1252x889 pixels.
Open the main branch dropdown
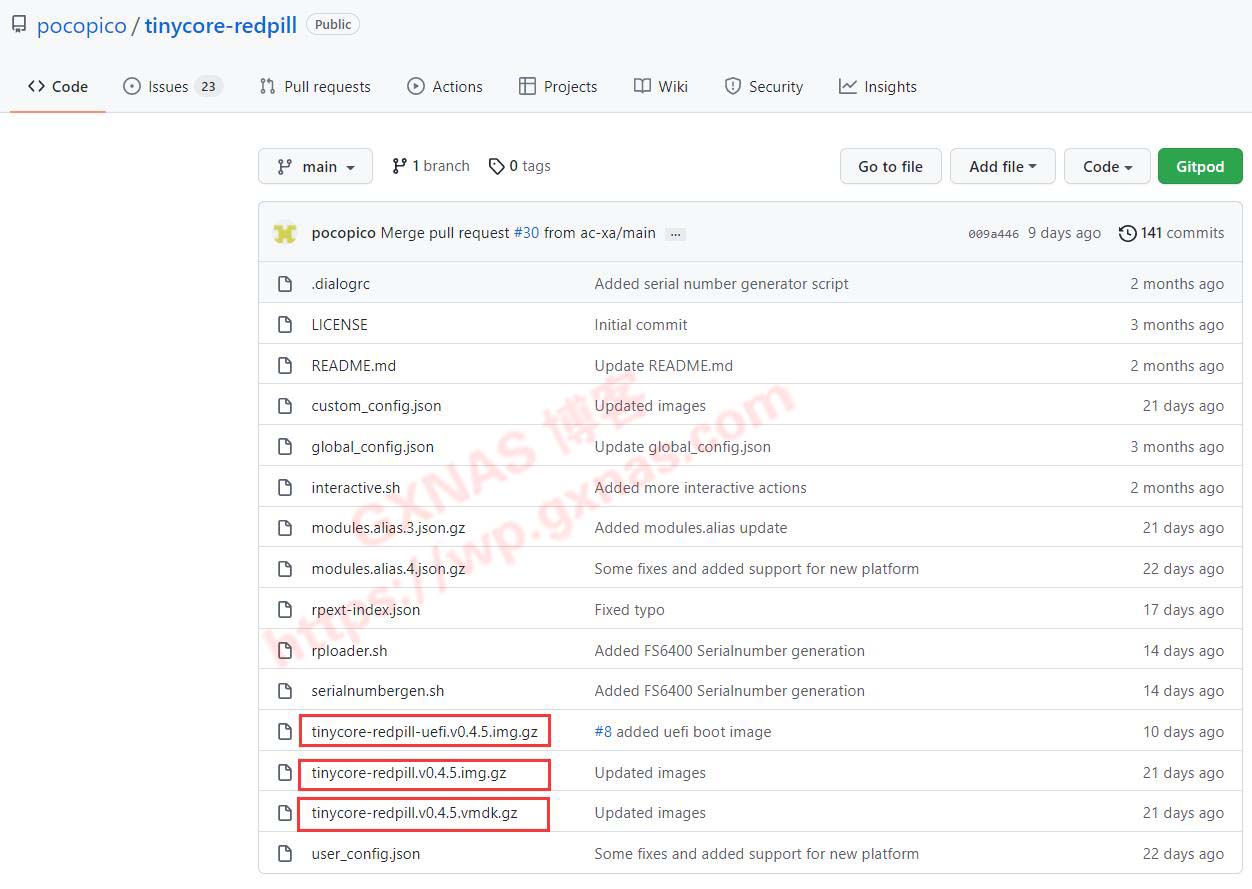pyautogui.click(x=315, y=166)
